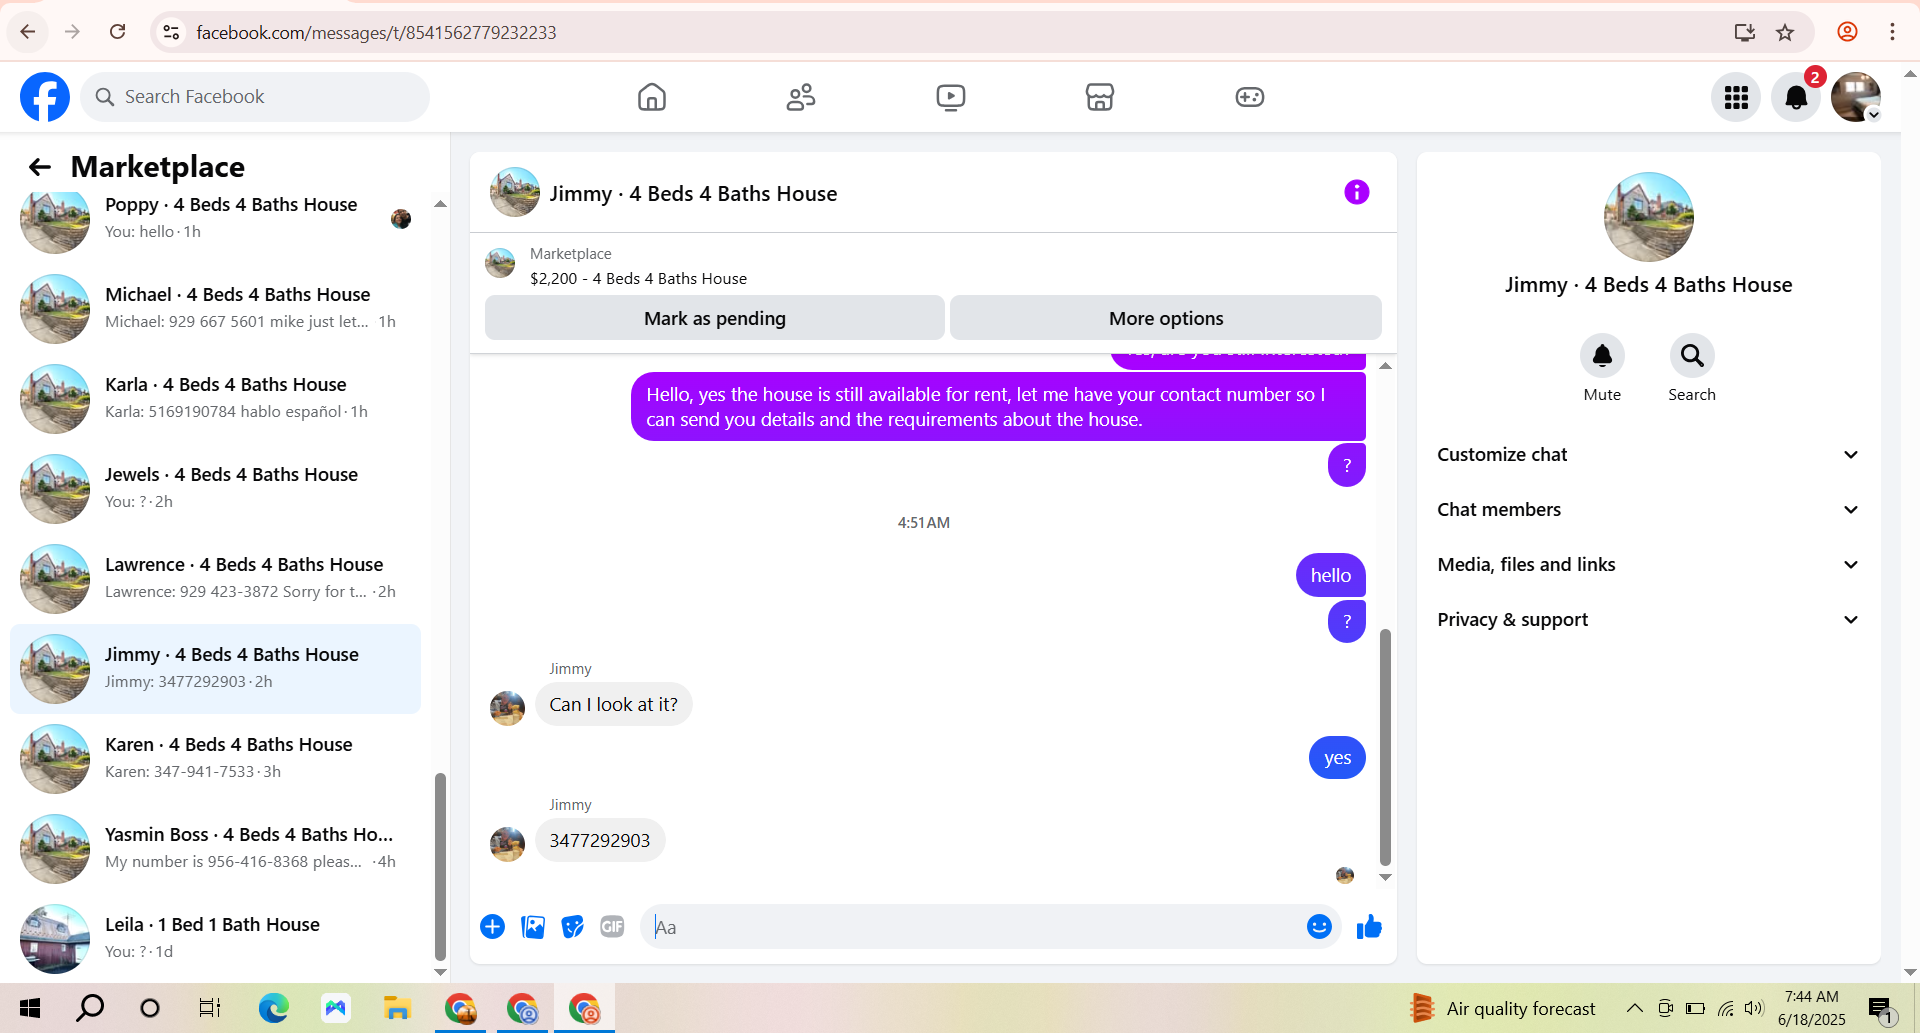Image resolution: width=1920 pixels, height=1033 pixels.
Task: Search in conversation magnifier icon
Action: (1692, 356)
